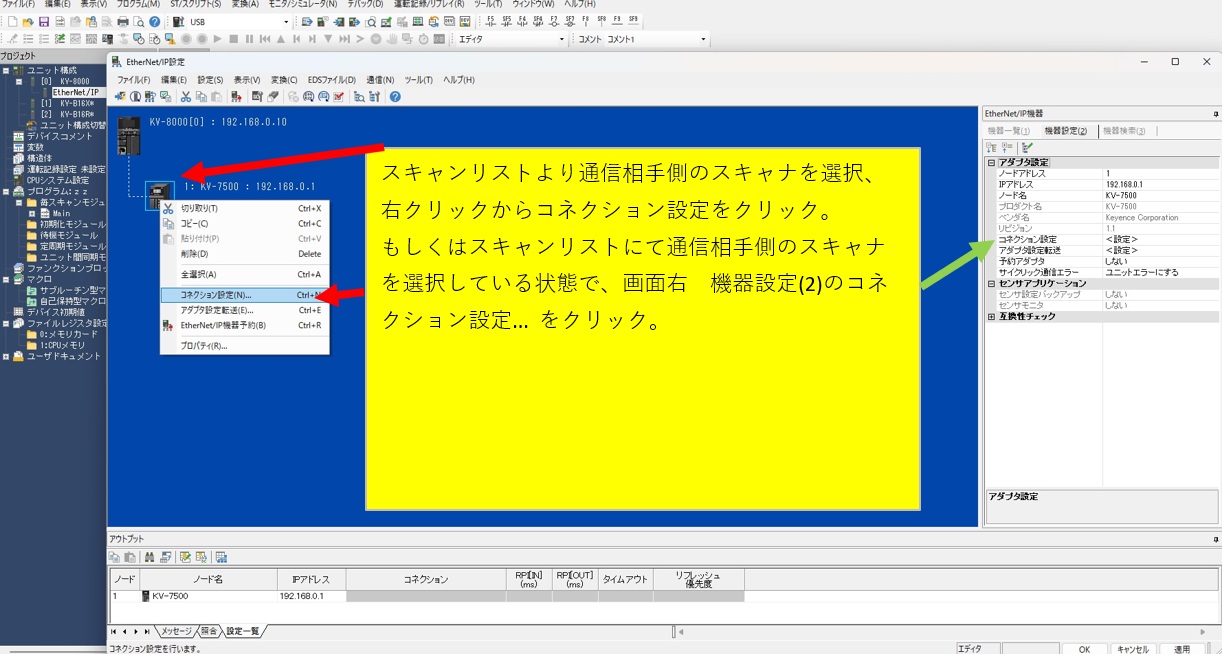Select the KV-8000 scanner unit icon
1222x657 pixels.
(x=129, y=134)
